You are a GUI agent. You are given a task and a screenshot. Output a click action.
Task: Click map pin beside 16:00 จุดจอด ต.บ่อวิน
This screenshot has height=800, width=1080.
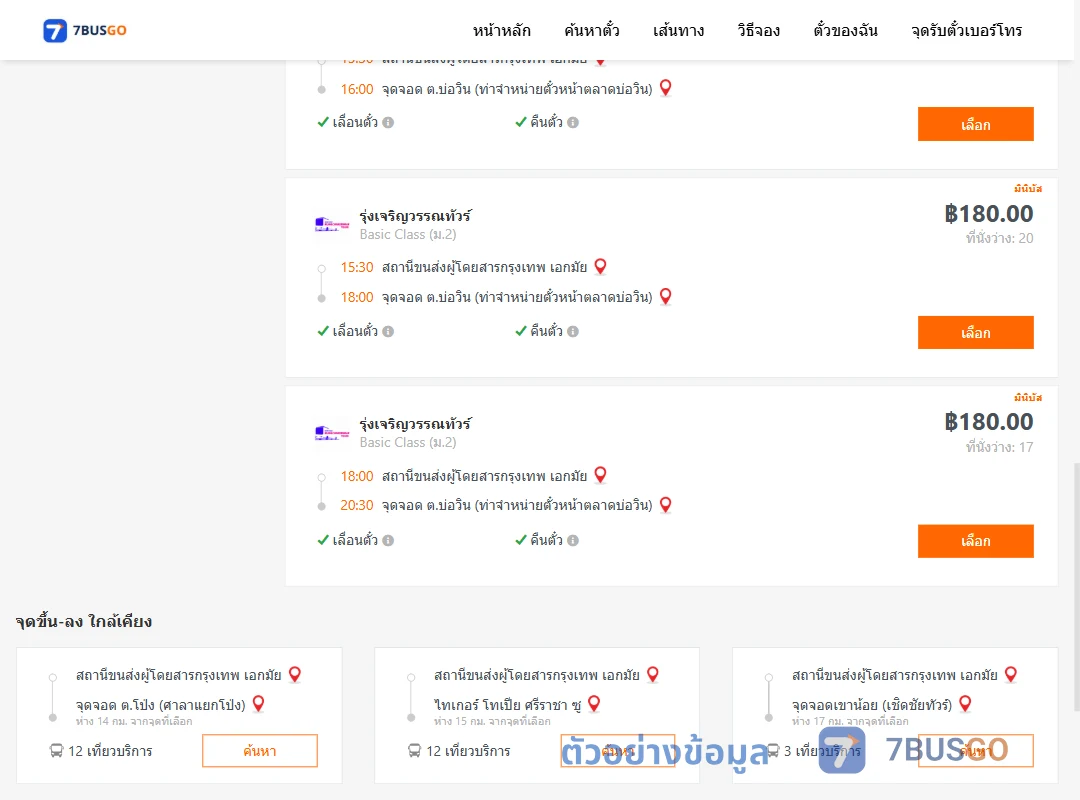click(665, 88)
